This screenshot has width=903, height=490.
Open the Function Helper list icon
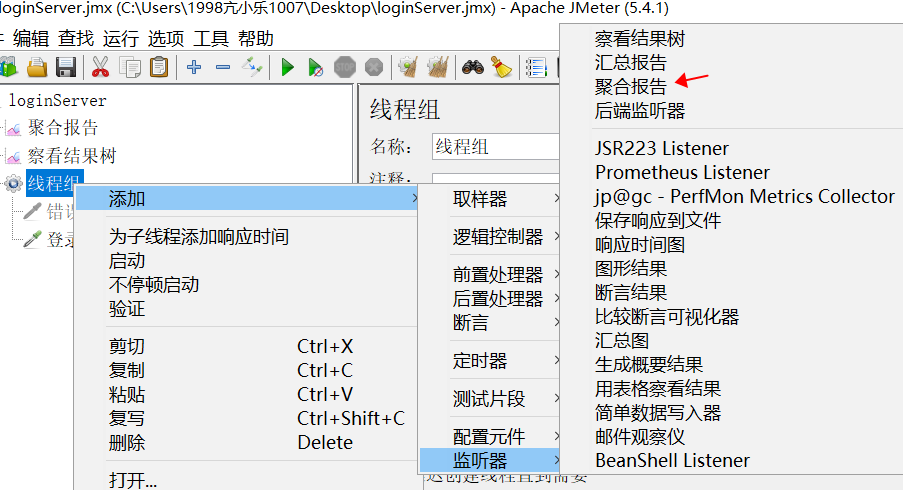(x=536, y=67)
